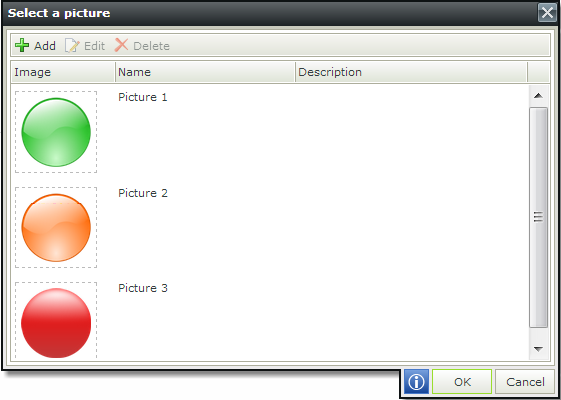
Task: Select the Picture 1 row name
Action: pyautogui.click(x=143, y=97)
